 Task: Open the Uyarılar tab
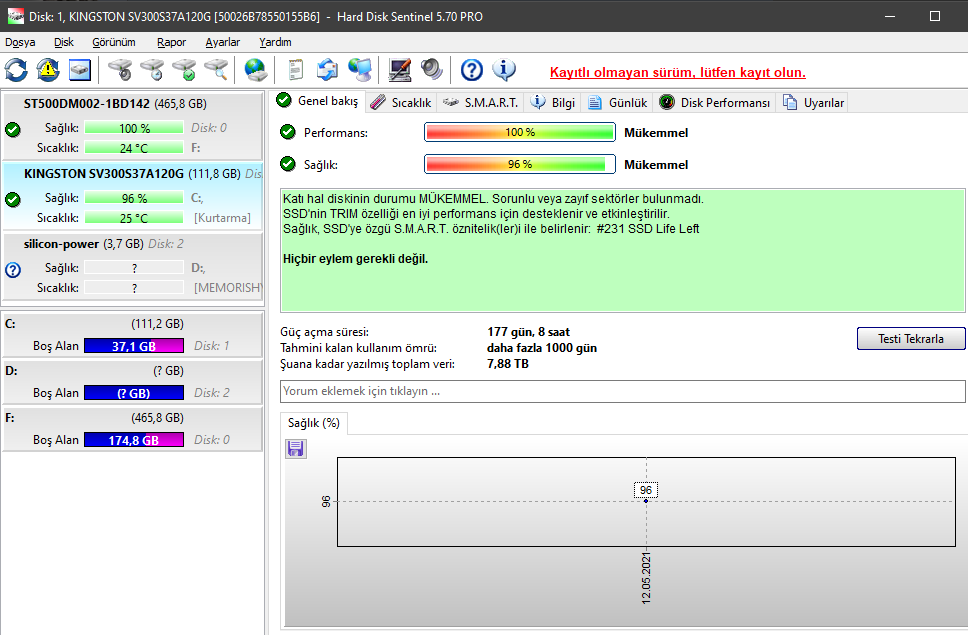[x=814, y=102]
